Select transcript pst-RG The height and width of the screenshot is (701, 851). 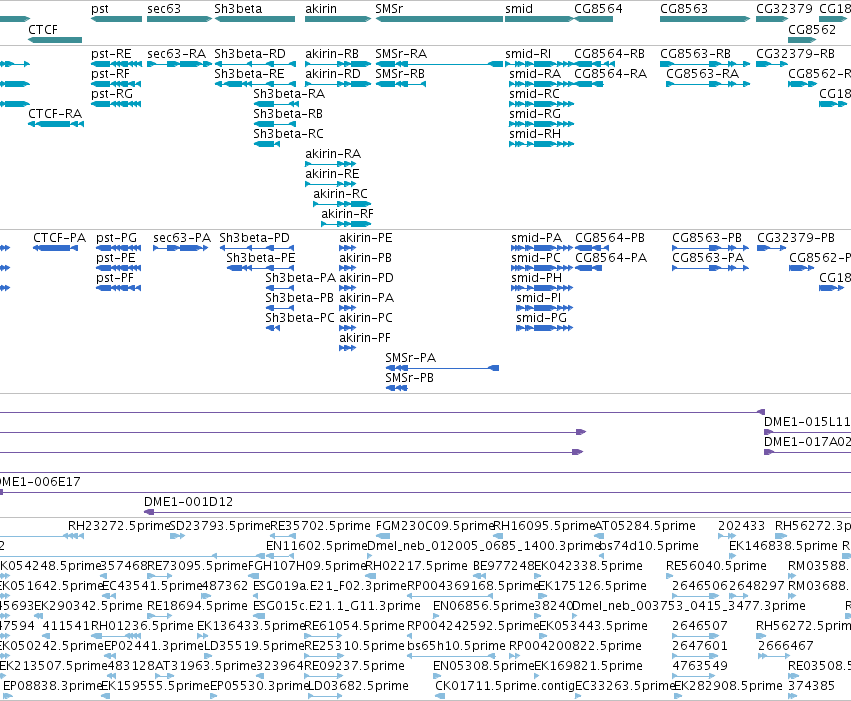point(112,94)
